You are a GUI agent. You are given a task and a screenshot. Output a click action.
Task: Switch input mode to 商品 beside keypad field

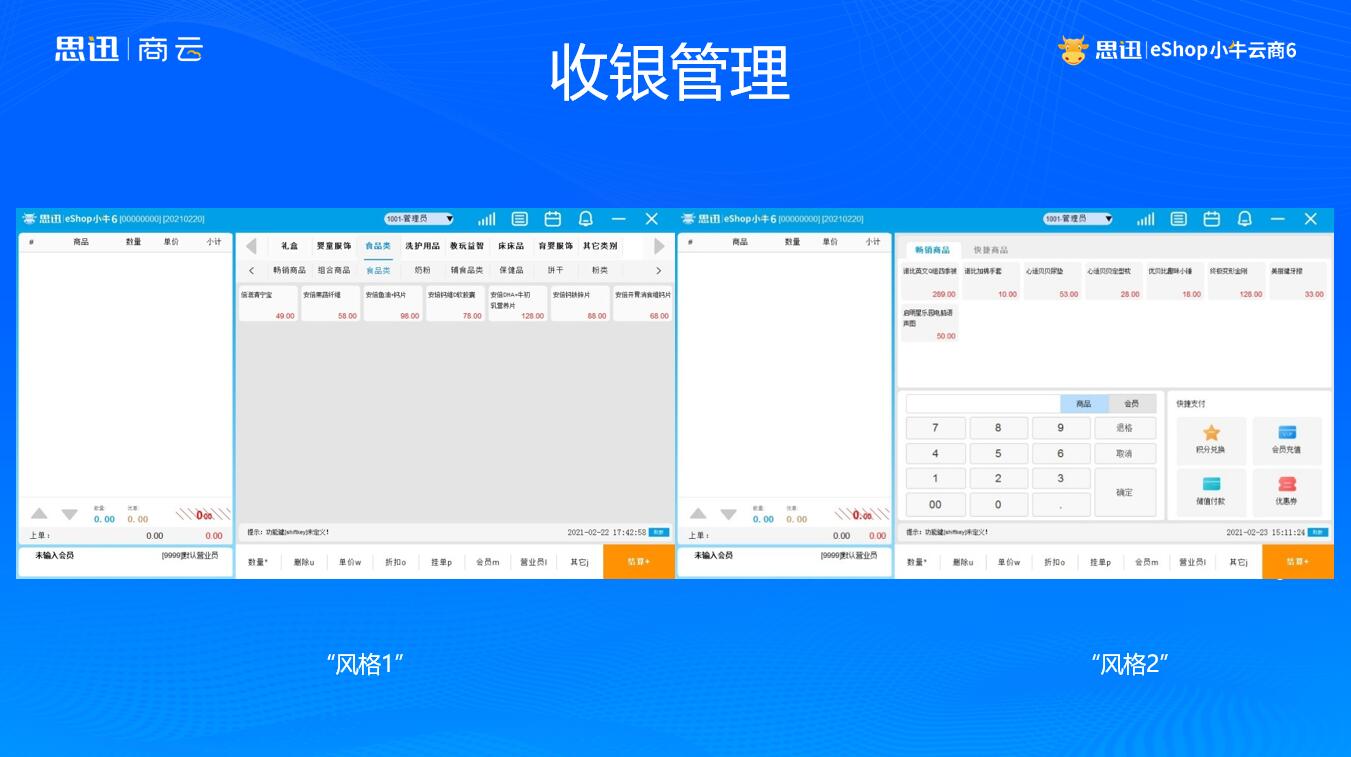1084,404
